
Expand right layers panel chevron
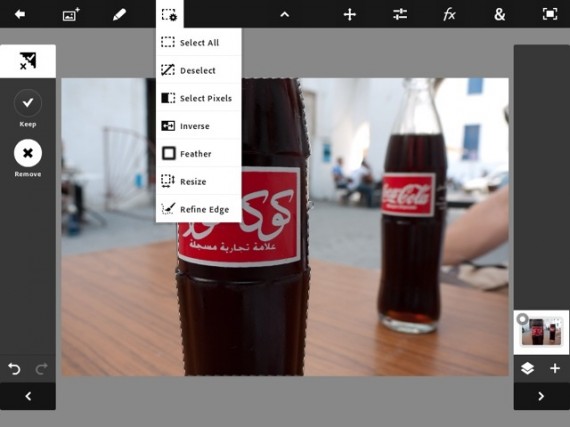pos(541,396)
